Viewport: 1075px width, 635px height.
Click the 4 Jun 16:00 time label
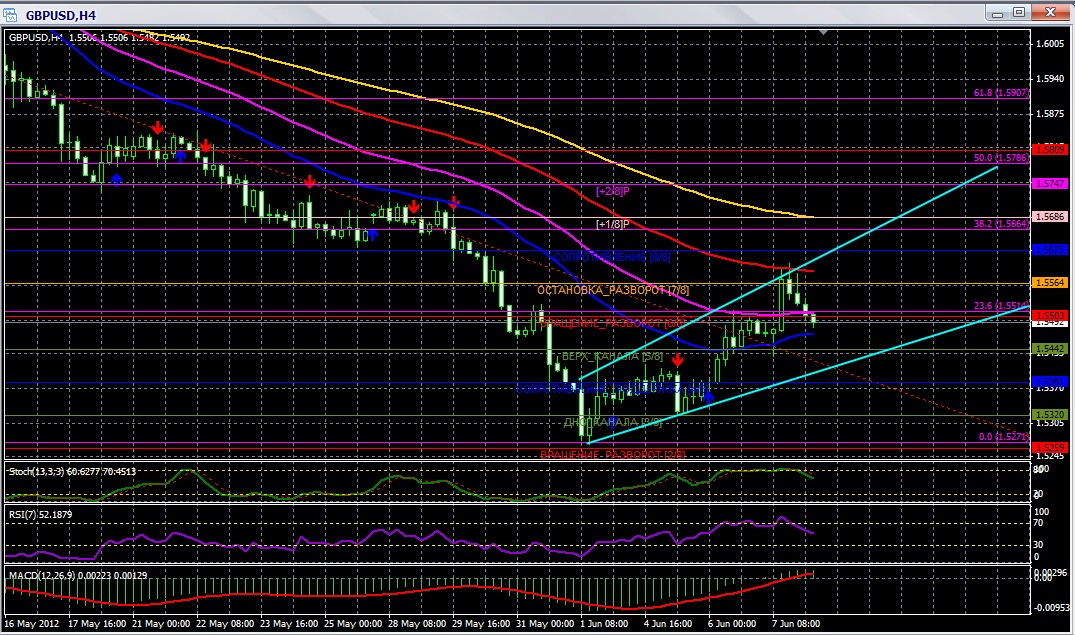pyautogui.click(x=668, y=623)
